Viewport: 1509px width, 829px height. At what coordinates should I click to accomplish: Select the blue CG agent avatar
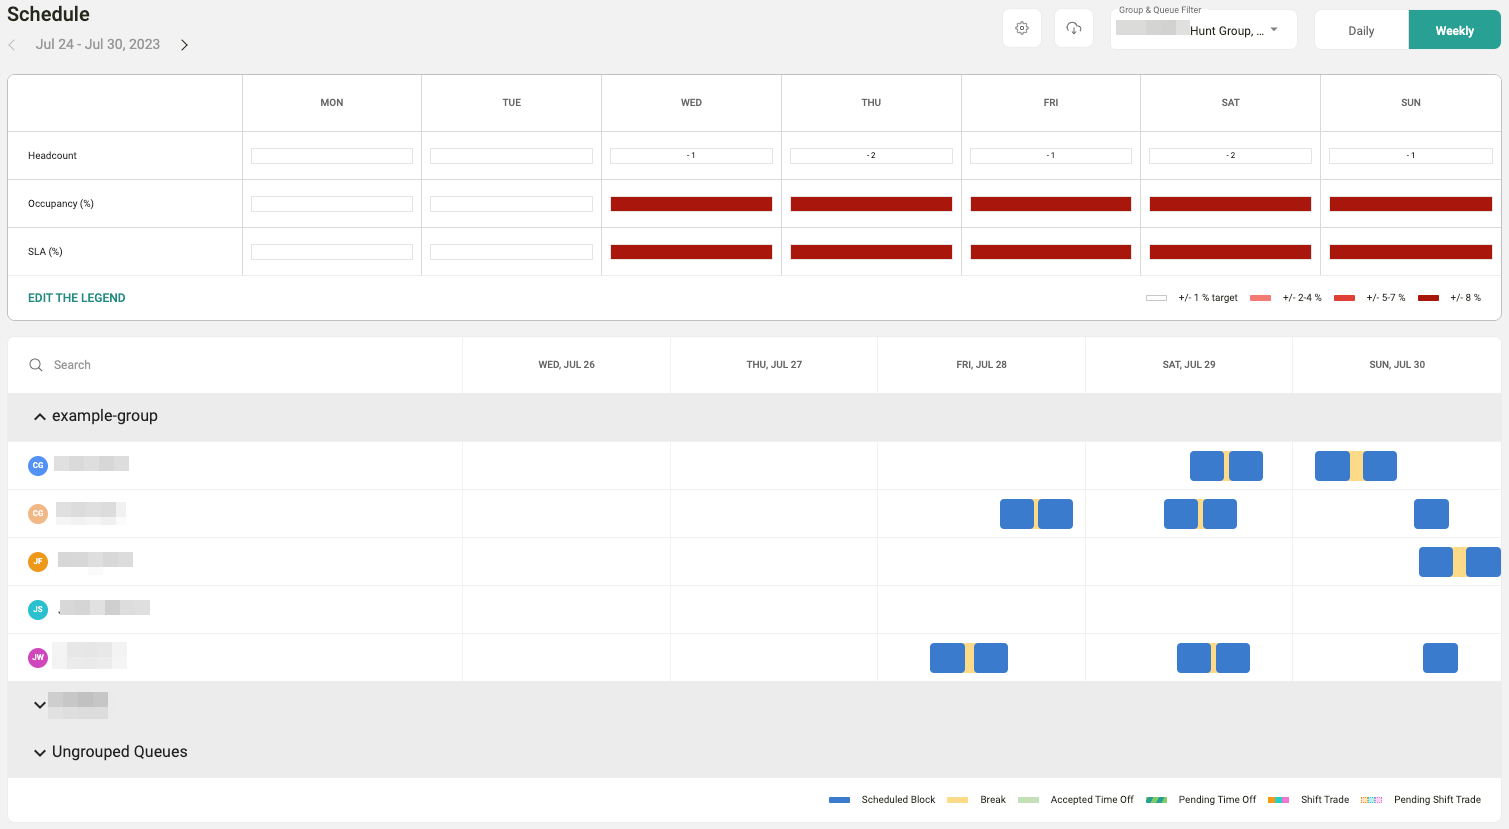tap(38, 465)
